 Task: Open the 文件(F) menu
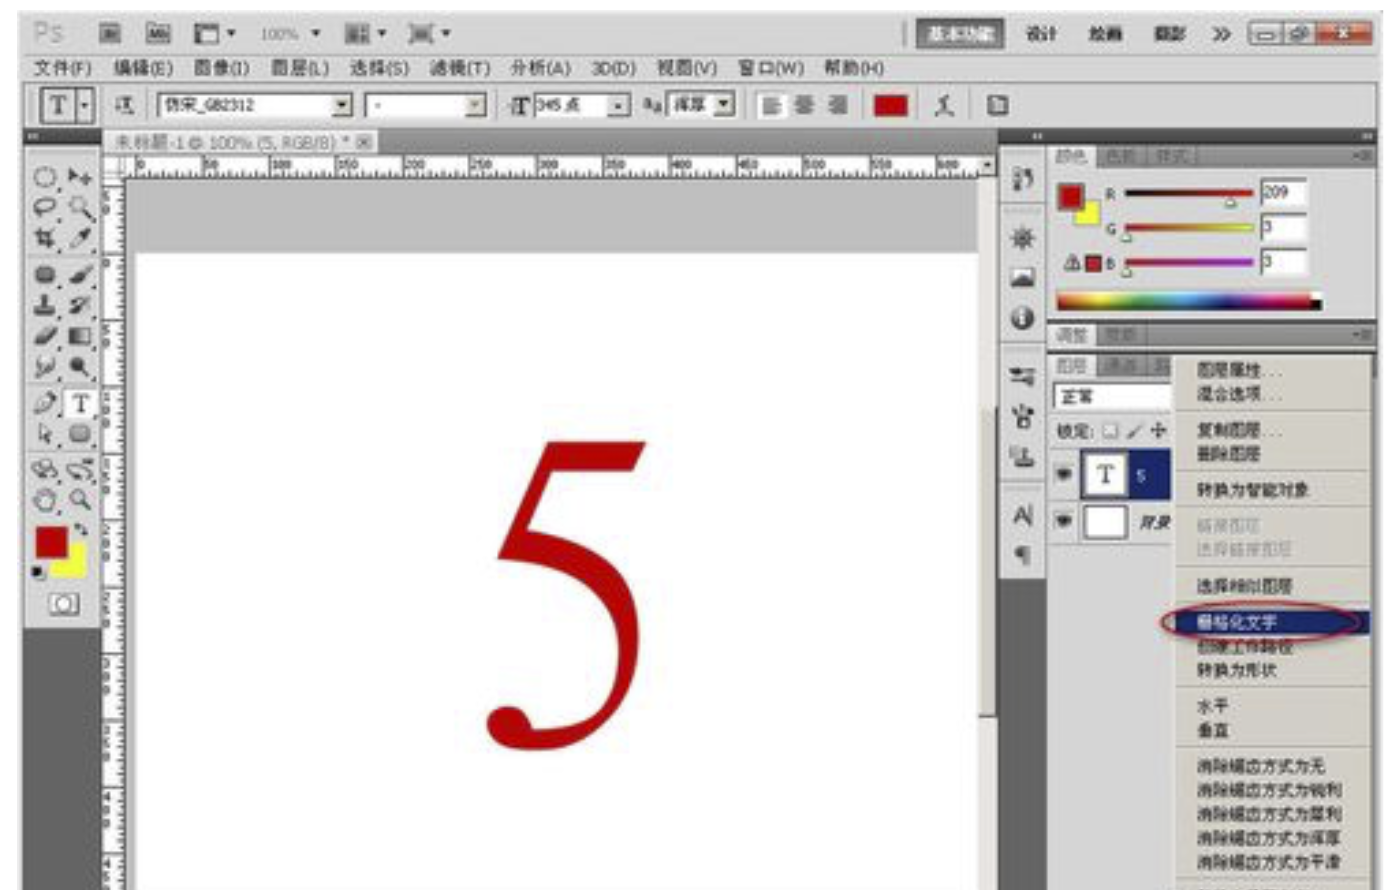point(63,69)
